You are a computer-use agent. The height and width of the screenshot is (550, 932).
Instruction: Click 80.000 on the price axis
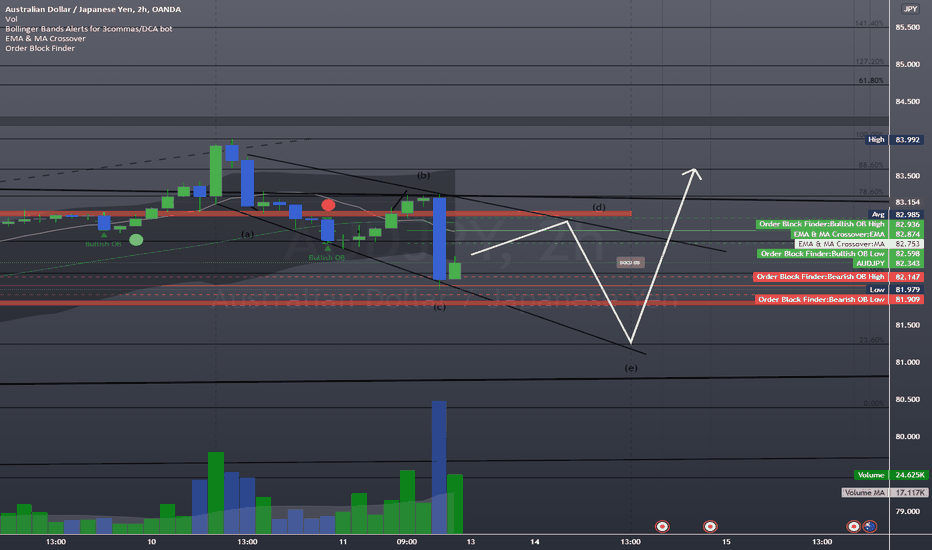click(907, 436)
